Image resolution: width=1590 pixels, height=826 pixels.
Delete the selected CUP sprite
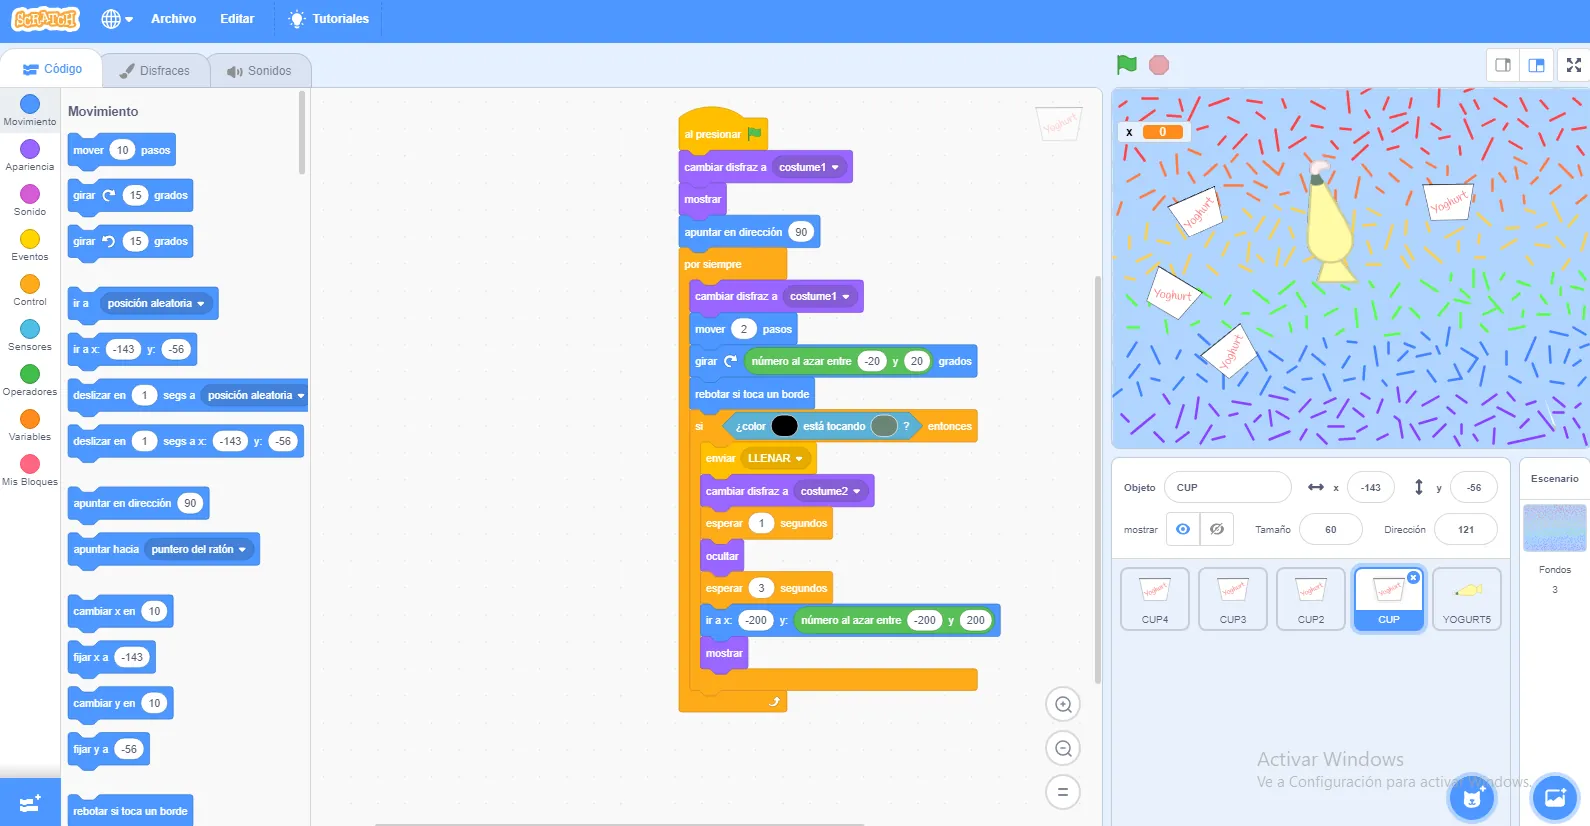point(1413,577)
